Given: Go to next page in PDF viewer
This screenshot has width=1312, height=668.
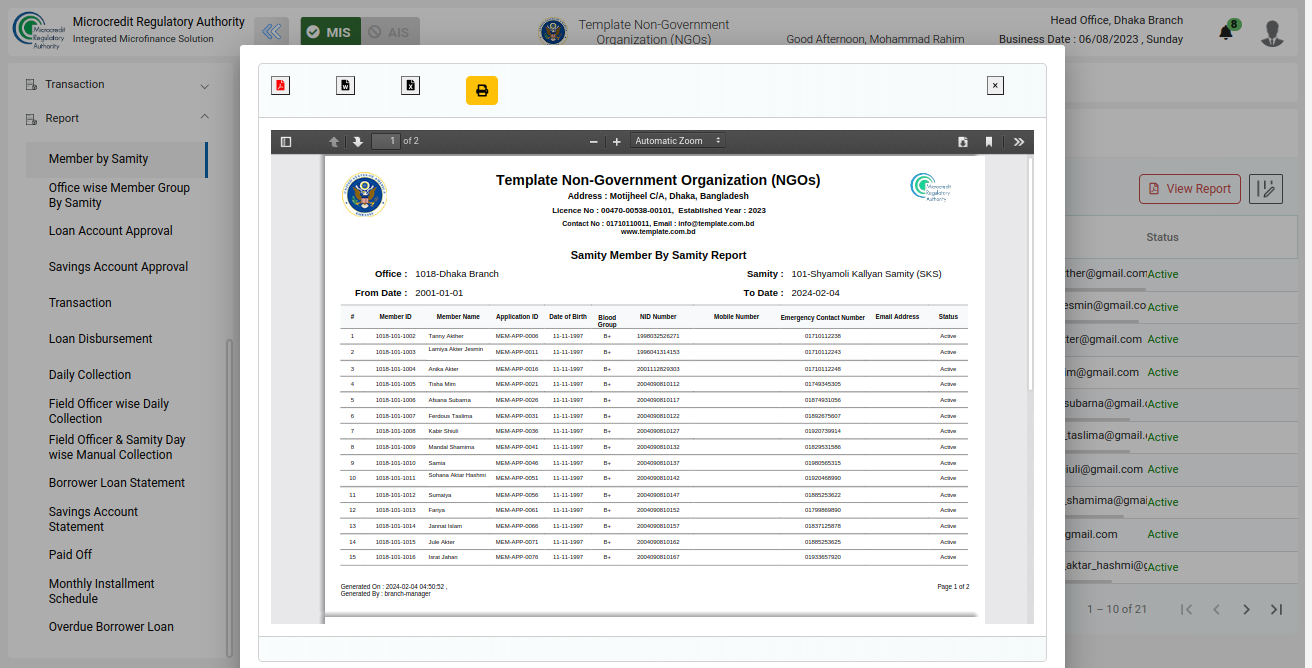Looking at the screenshot, I should [357, 142].
